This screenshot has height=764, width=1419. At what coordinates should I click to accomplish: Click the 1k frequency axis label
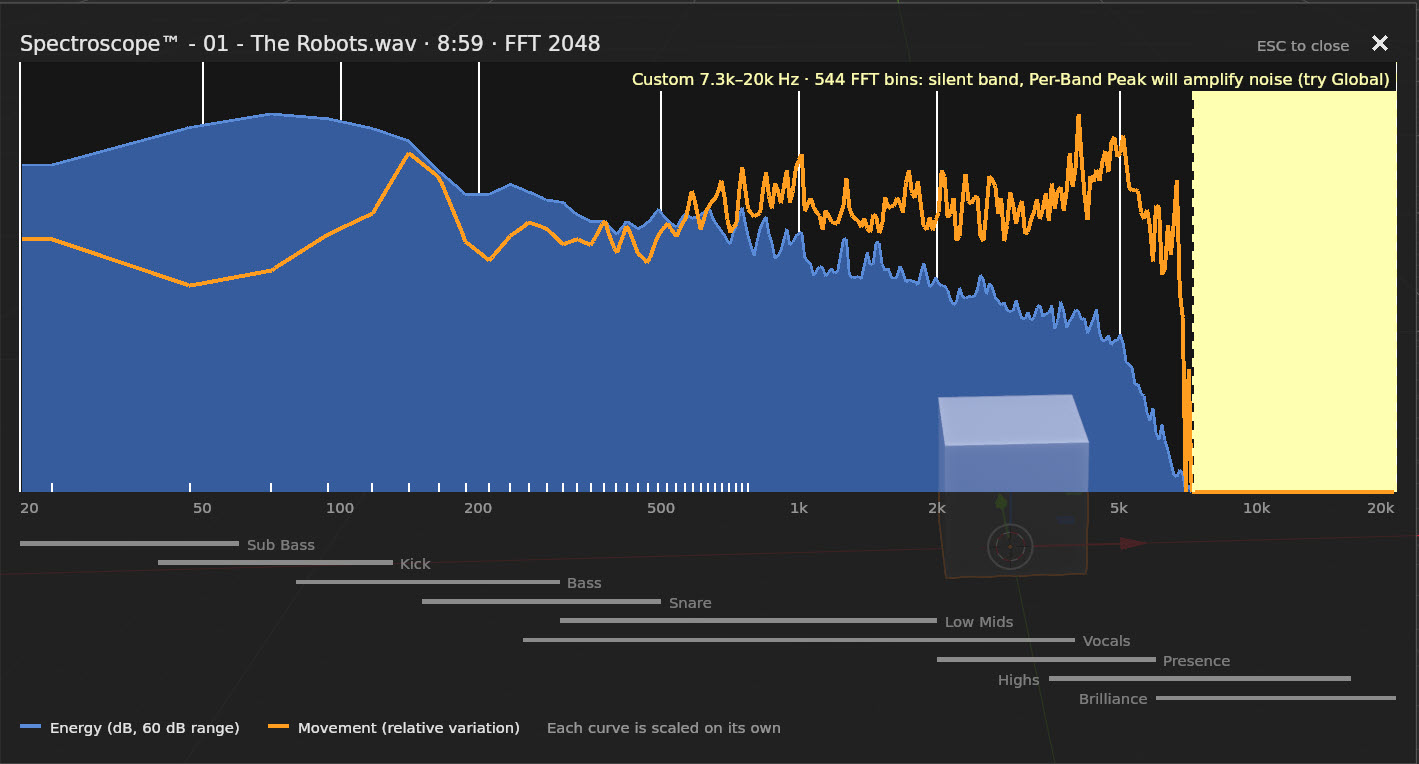coord(798,508)
